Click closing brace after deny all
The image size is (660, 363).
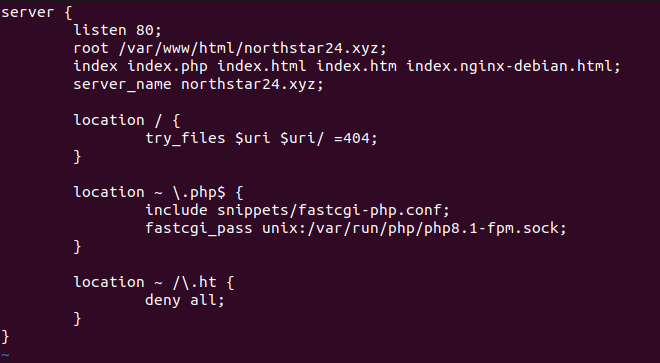tap(77, 319)
